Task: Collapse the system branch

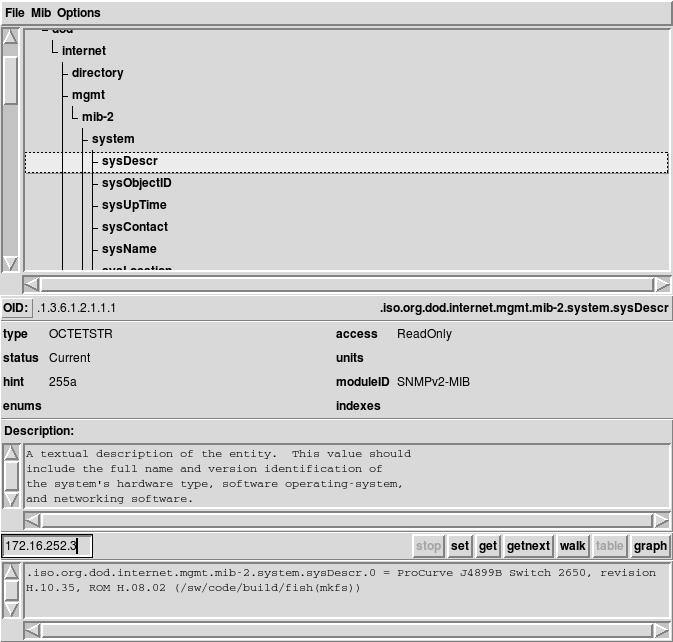Action: pos(112,139)
